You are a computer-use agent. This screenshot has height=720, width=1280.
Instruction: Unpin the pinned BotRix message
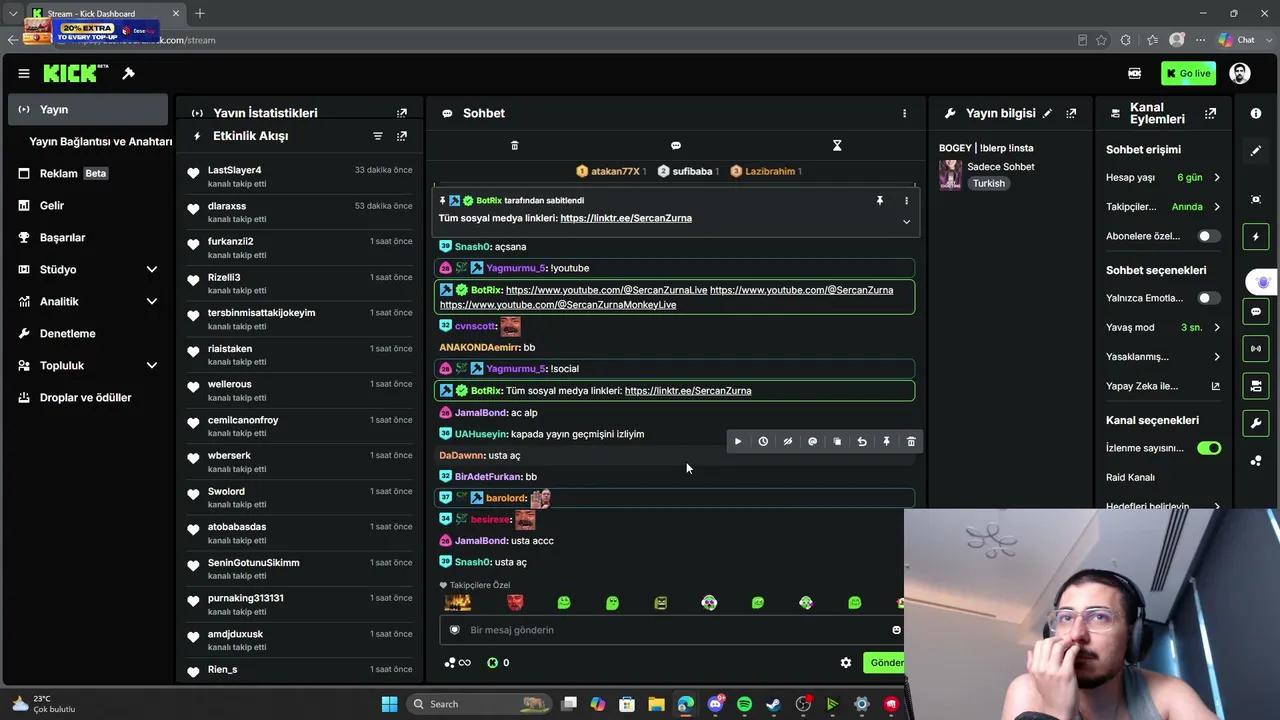880,201
